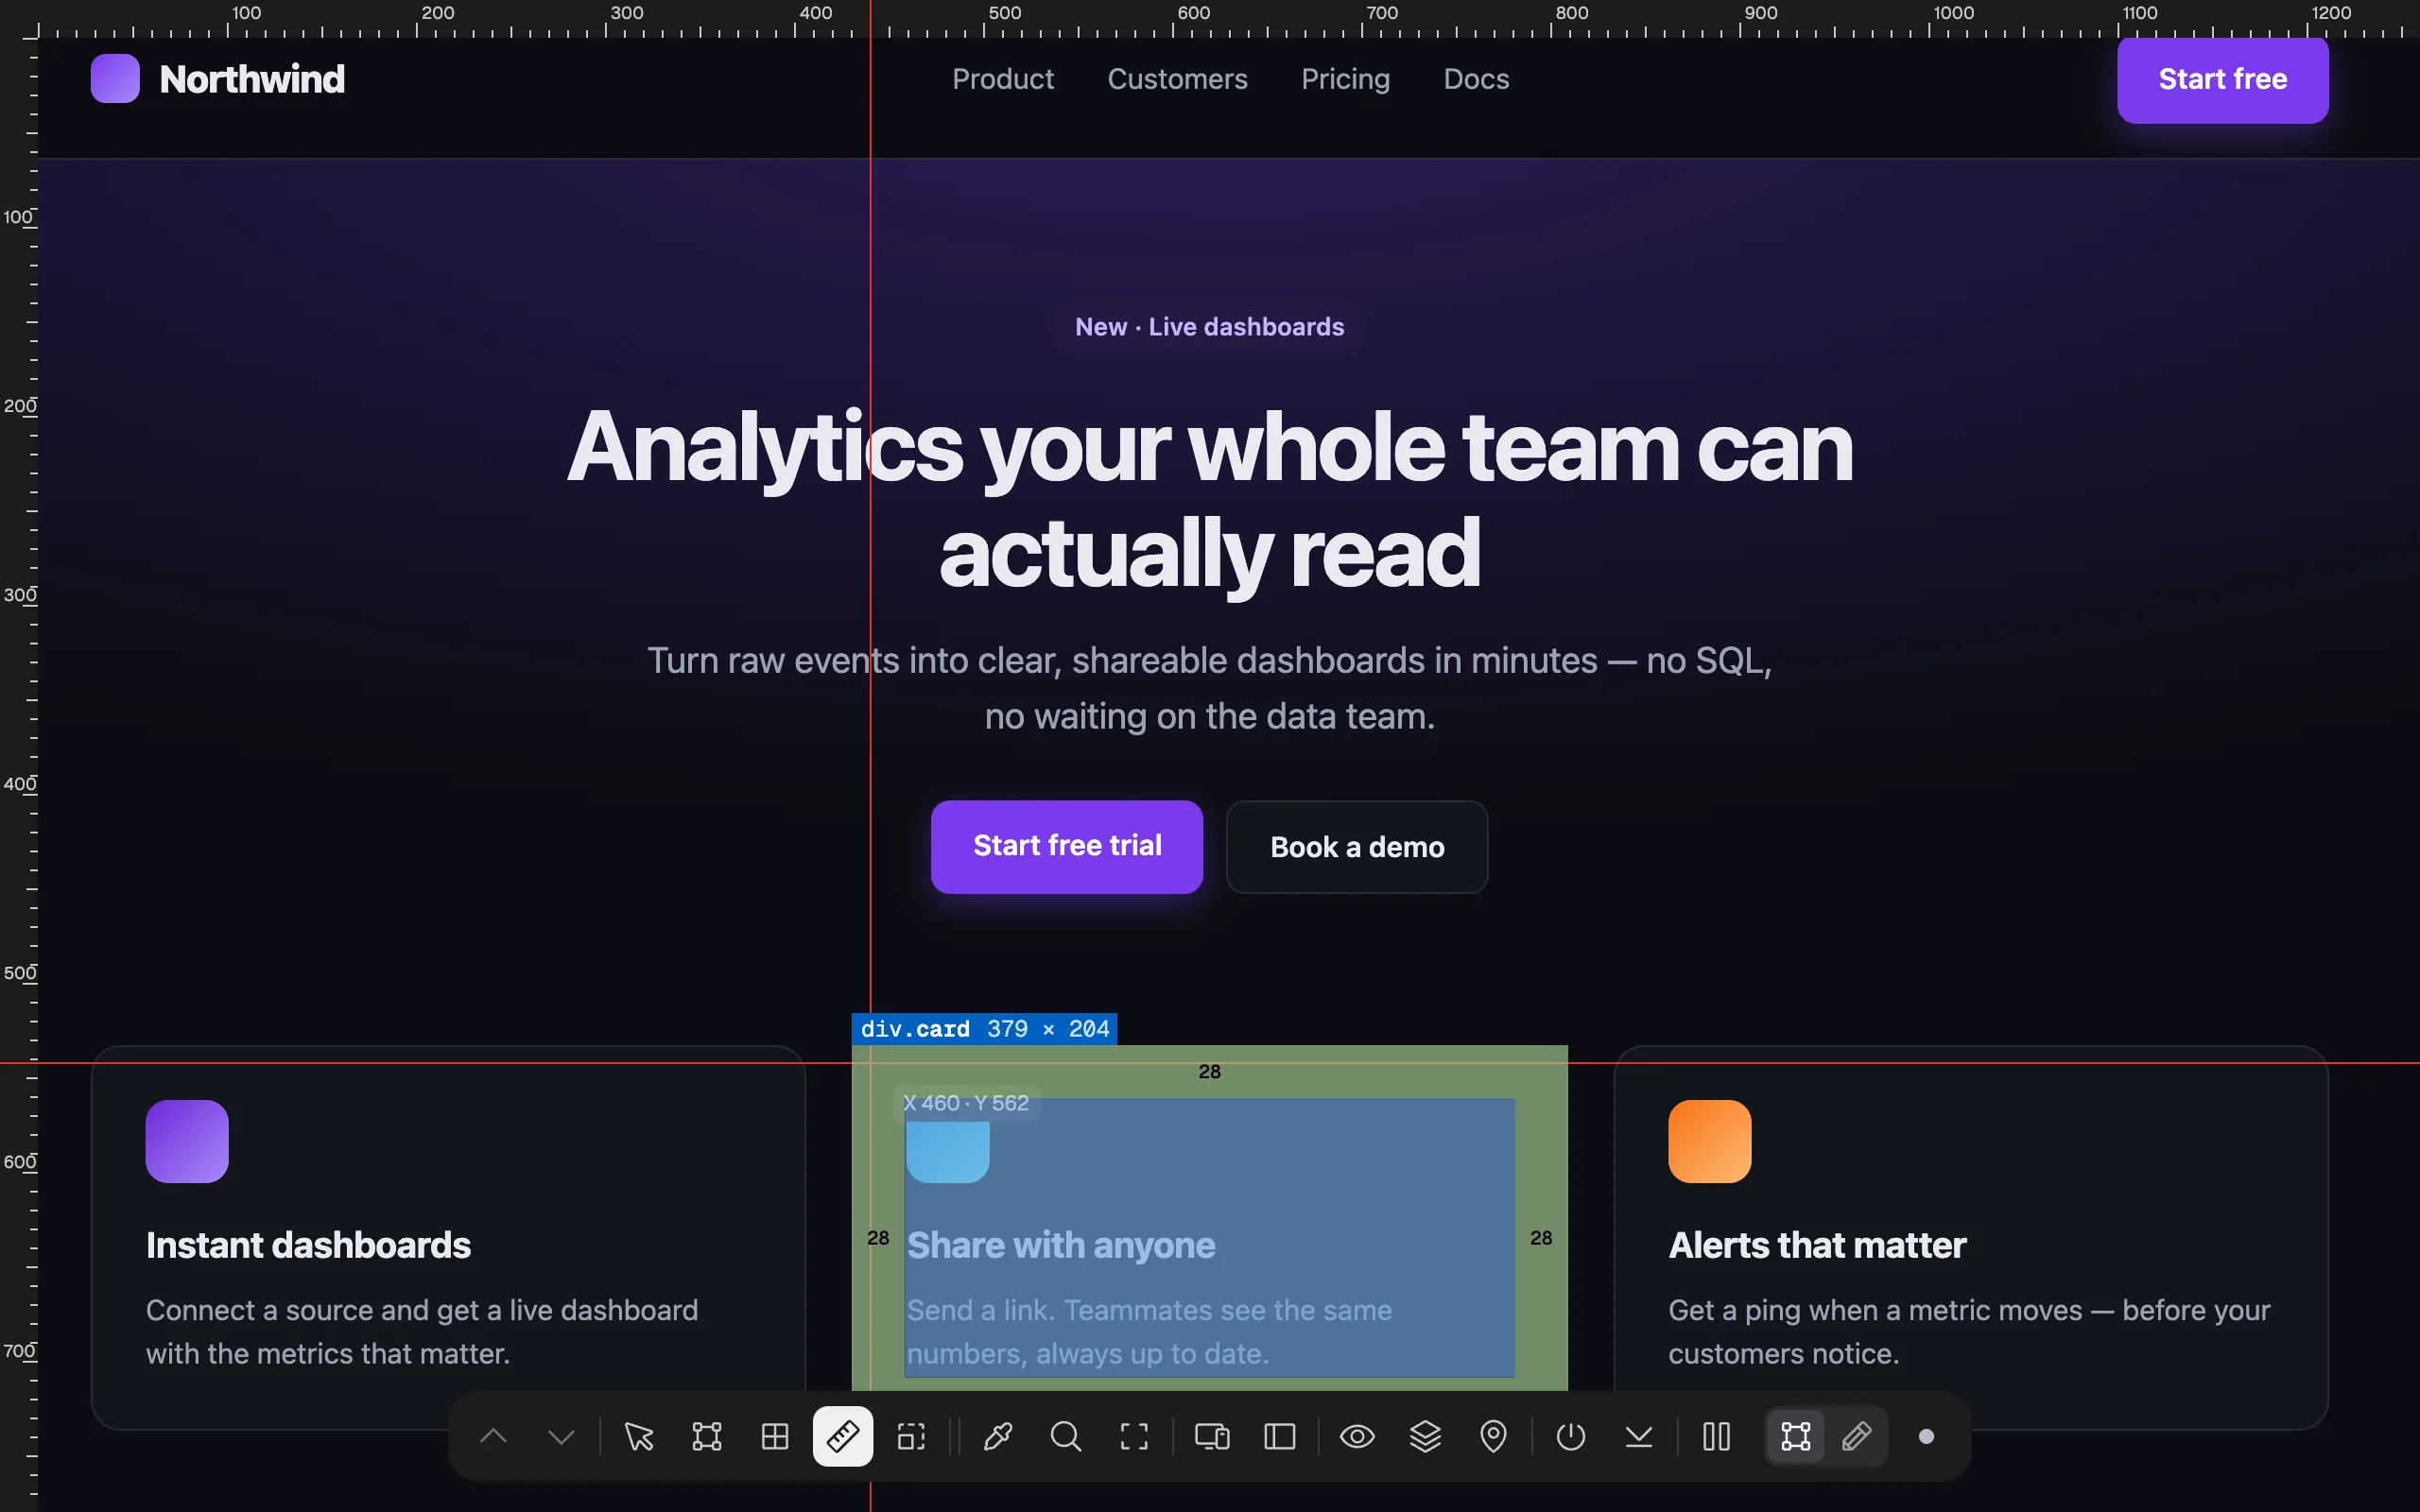This screenshot has width=2420, height=1512.
Task: Click the Share with anyone heading
Action: (x=1061, y=1245)
